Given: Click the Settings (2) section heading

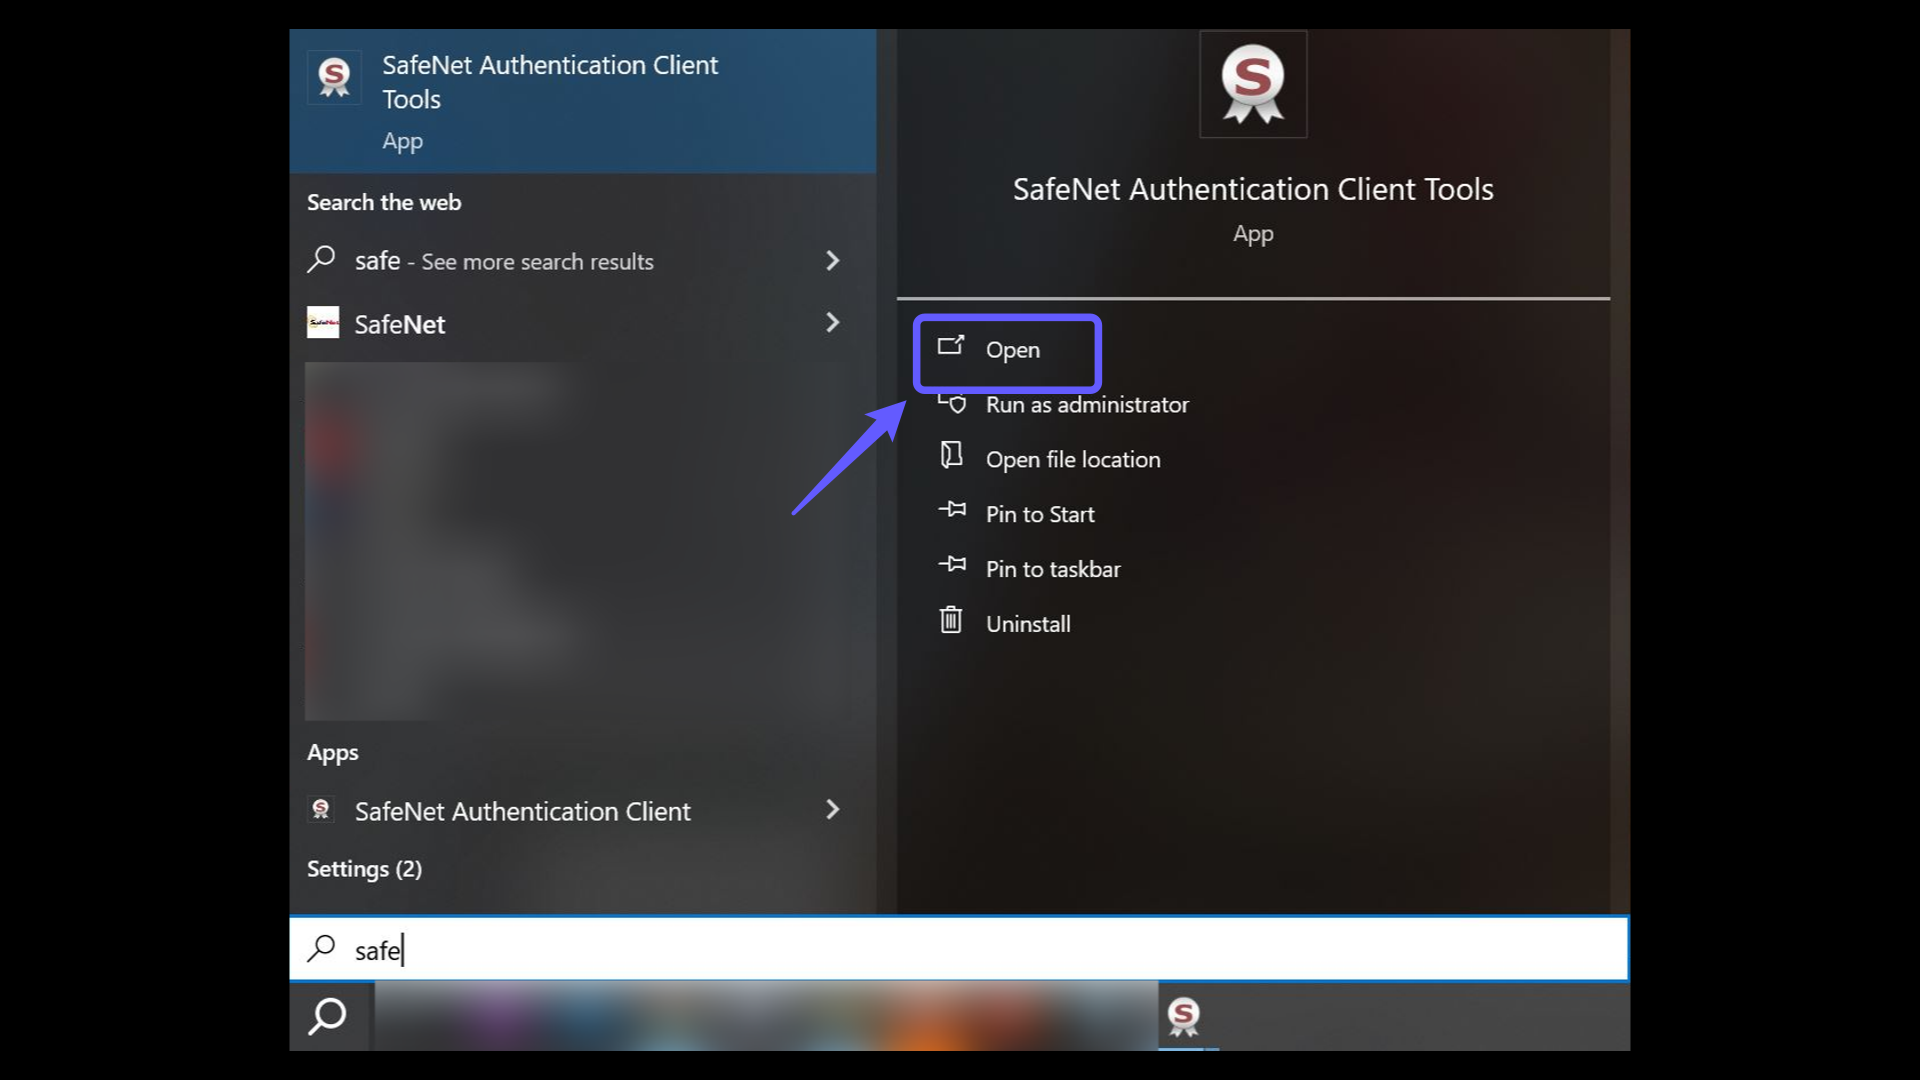Looking at the screenshot, I should [364, 869].
